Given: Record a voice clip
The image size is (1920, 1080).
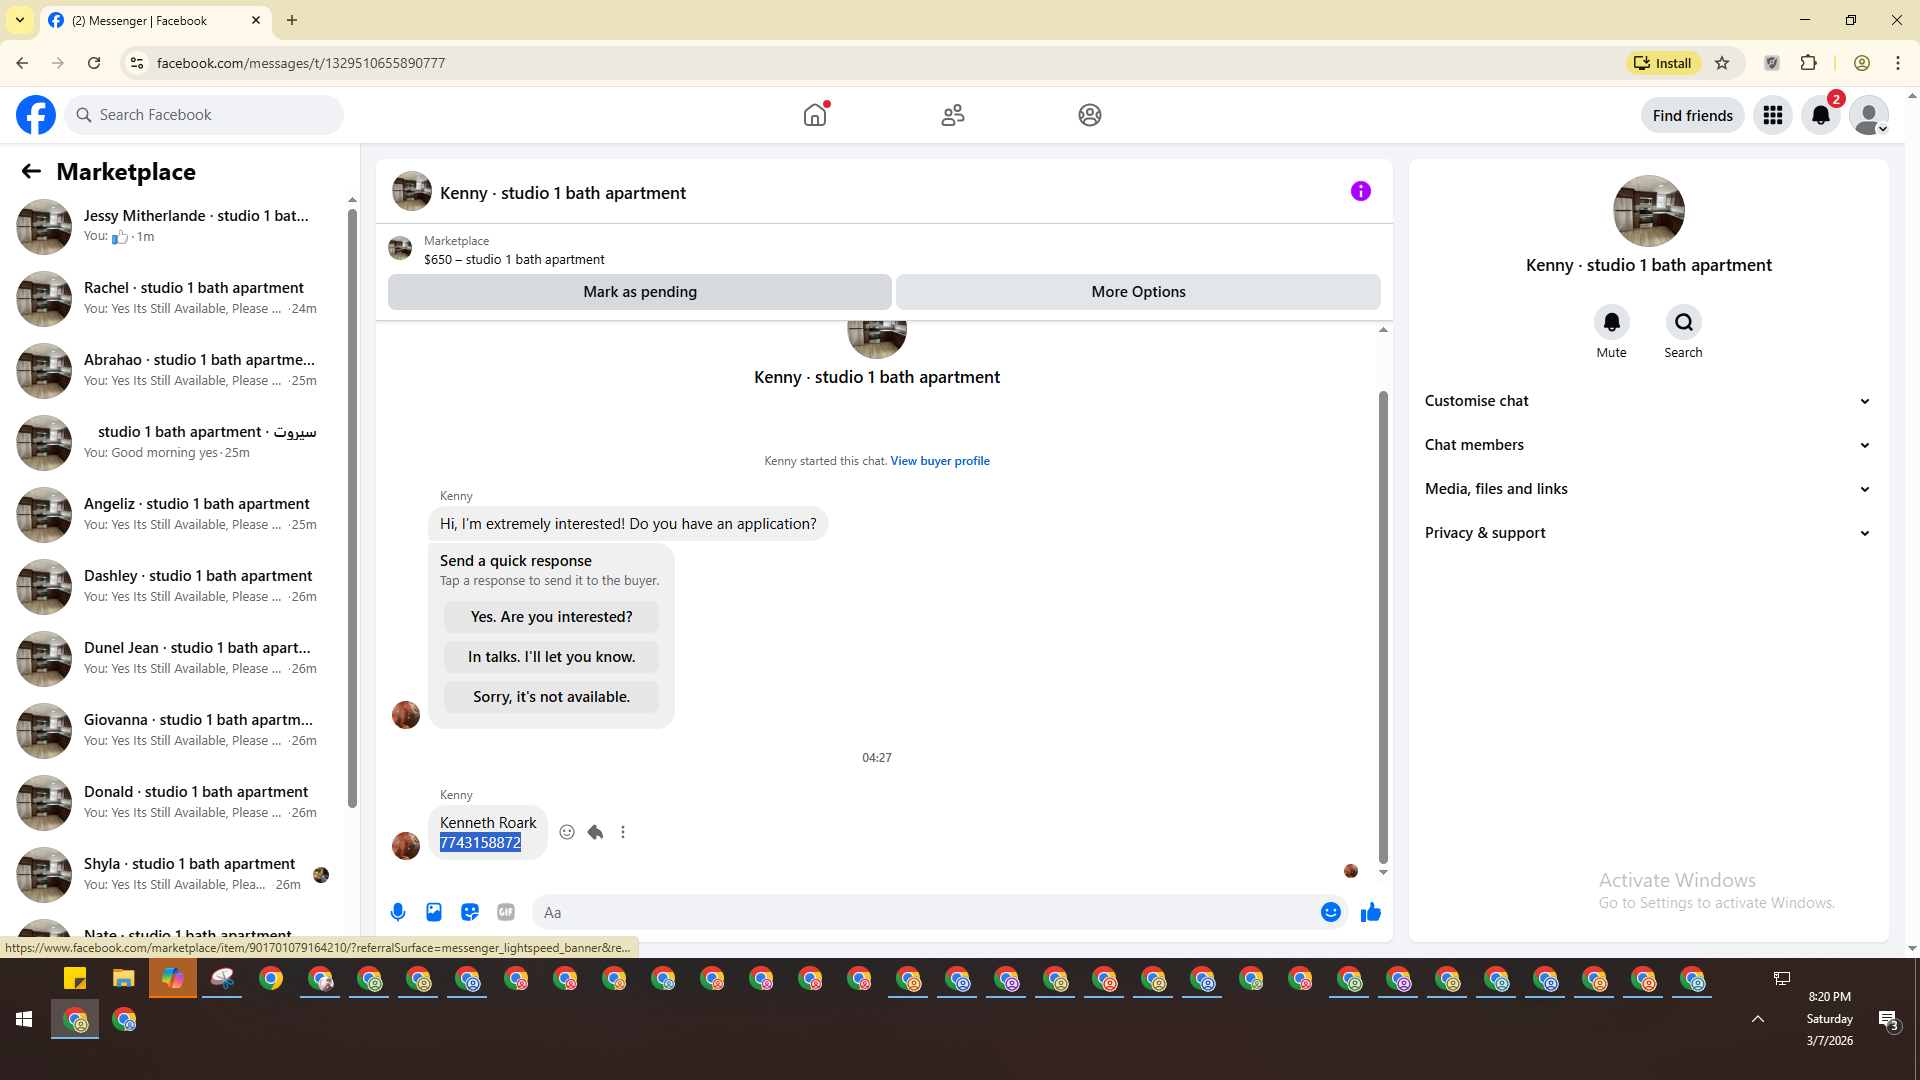Looking at the screenshot, I should (398, 912).
